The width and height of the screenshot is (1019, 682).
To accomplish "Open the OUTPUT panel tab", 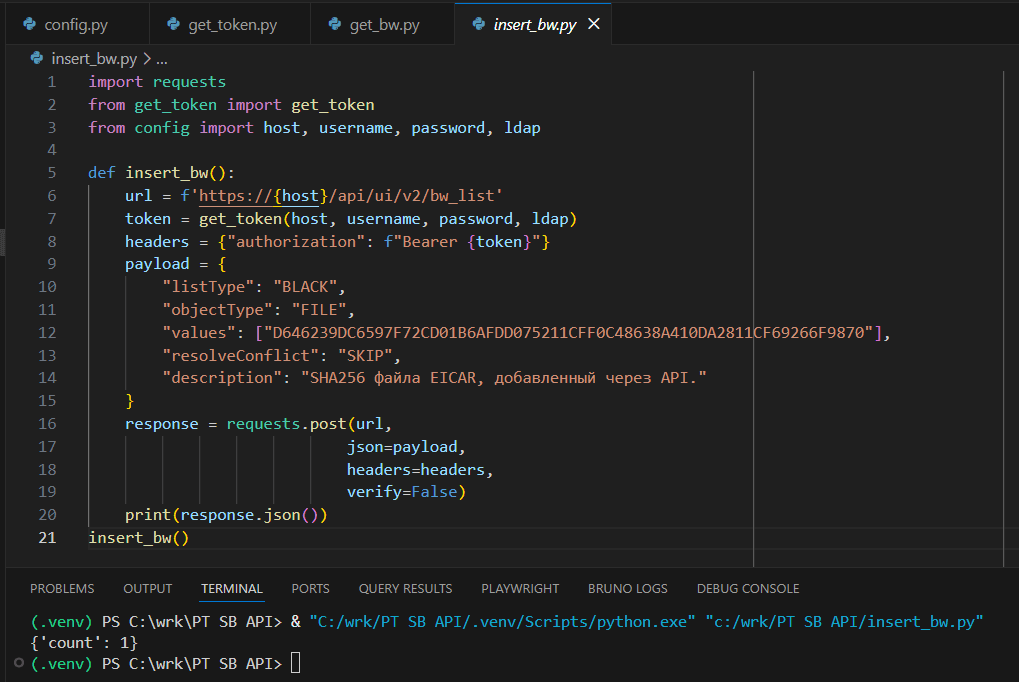I will 148,588.
